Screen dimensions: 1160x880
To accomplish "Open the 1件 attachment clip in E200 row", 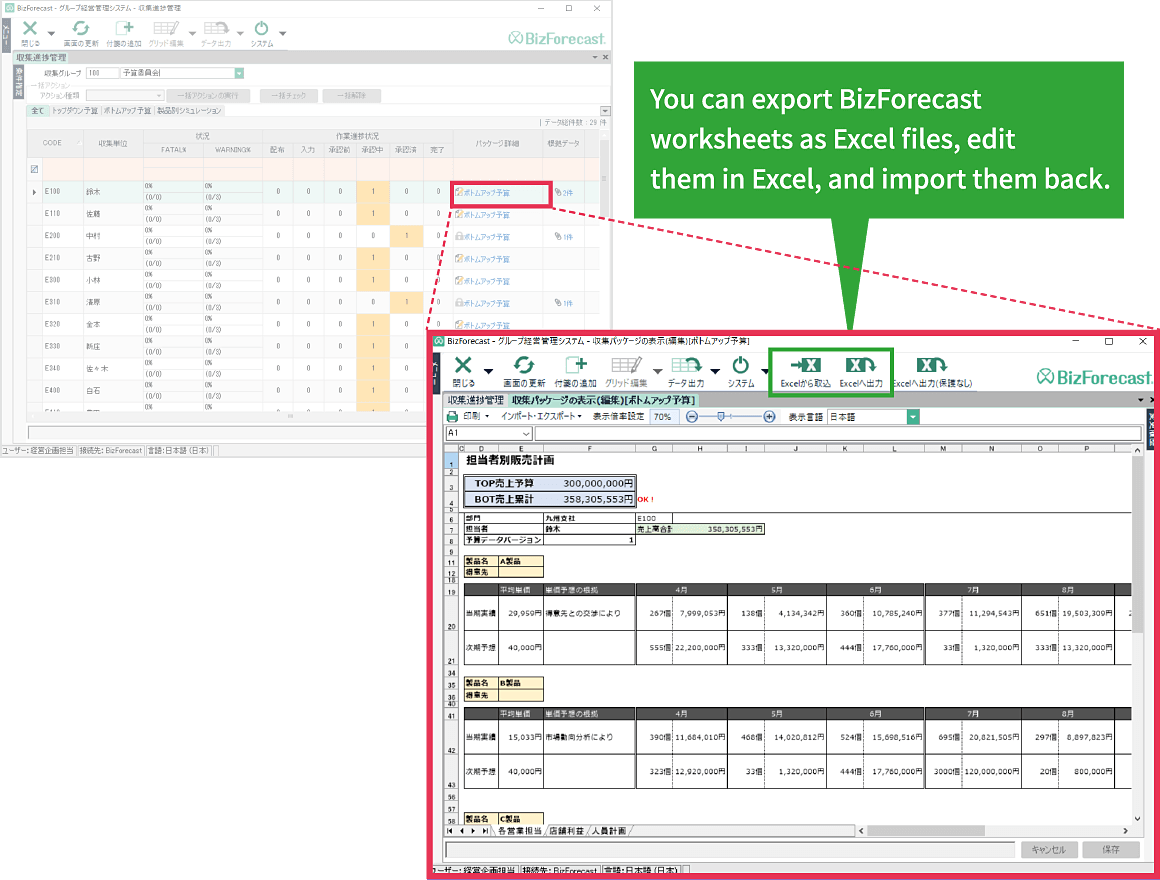I will click(x=564, y=237).
